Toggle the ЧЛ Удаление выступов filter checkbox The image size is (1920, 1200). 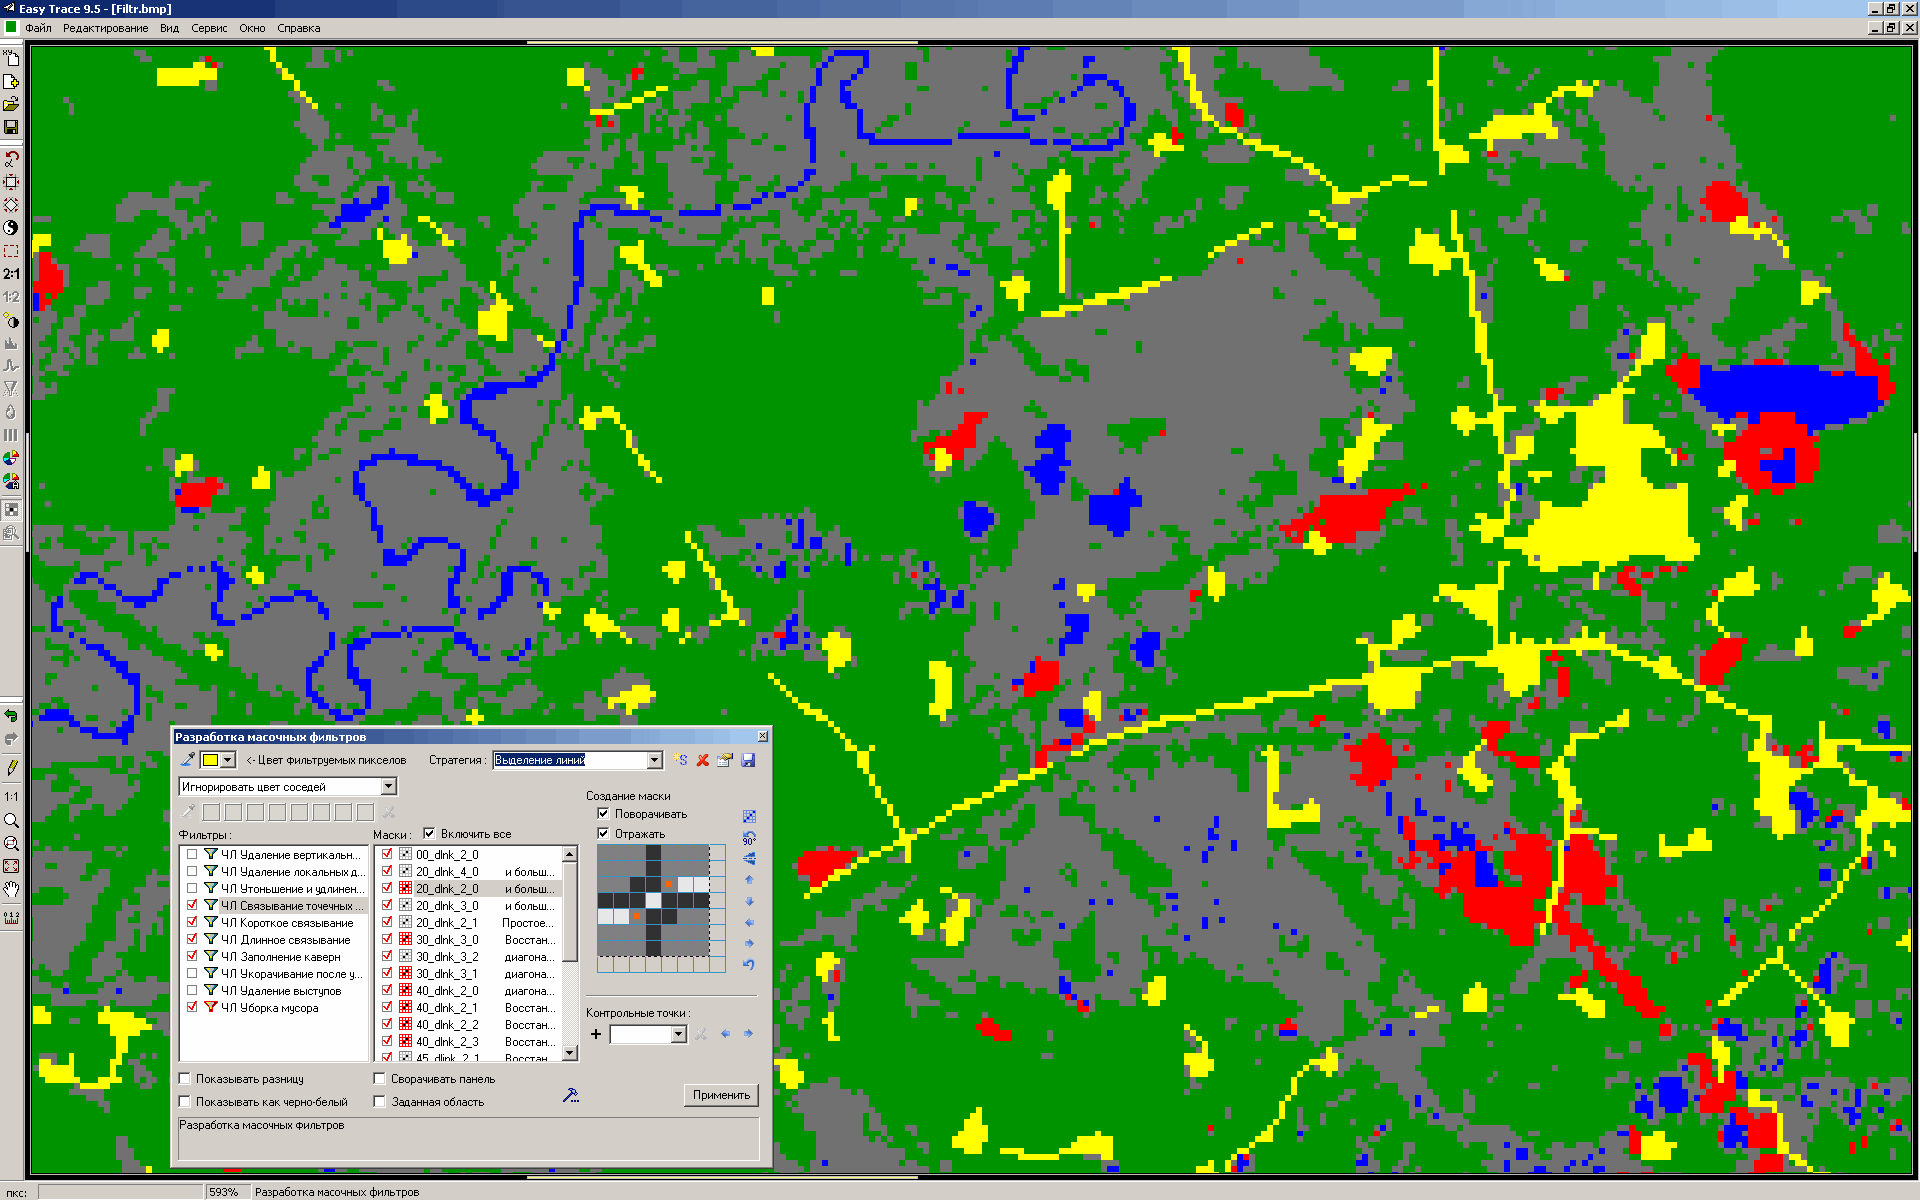(192, 991)
